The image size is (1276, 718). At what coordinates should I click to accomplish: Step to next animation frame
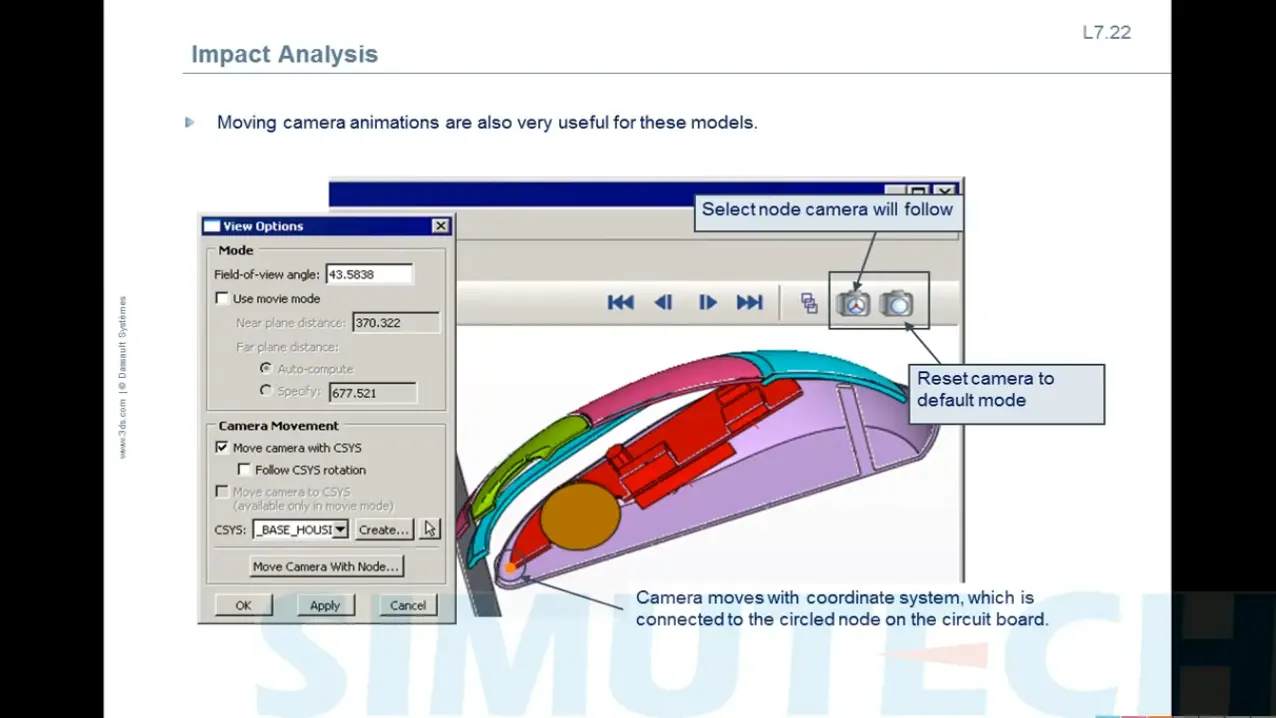click(x=707, y=302)
